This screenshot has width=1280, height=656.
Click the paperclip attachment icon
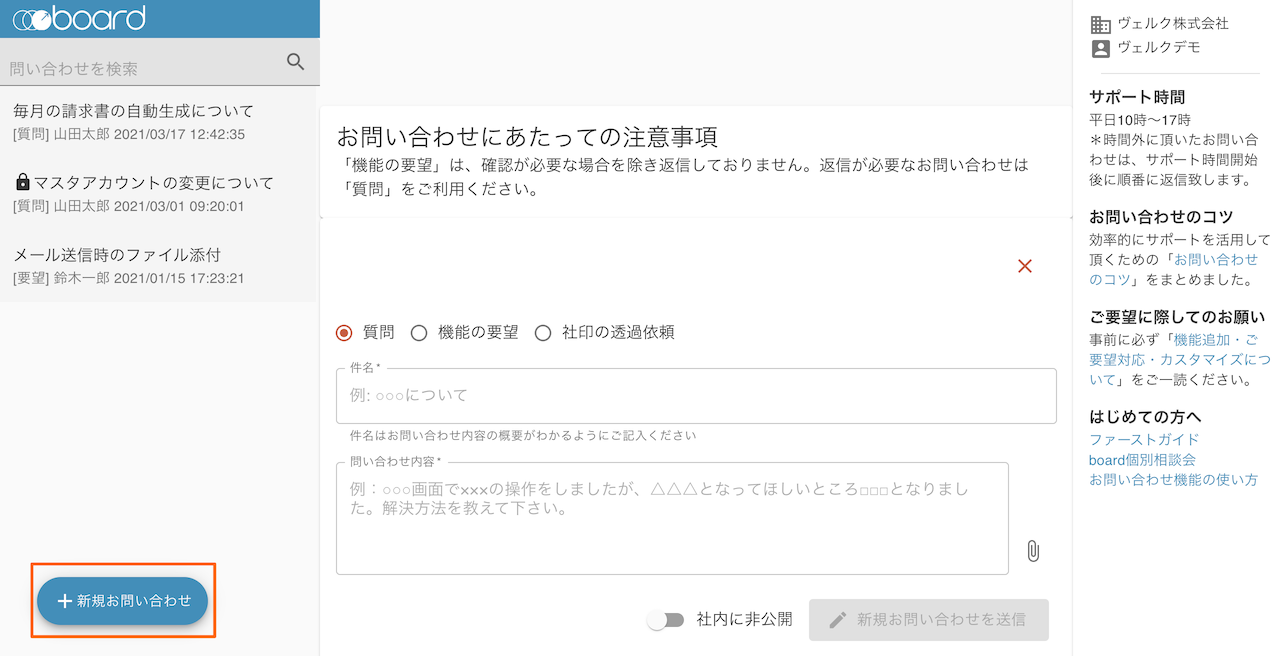[x=1032, y=551]
